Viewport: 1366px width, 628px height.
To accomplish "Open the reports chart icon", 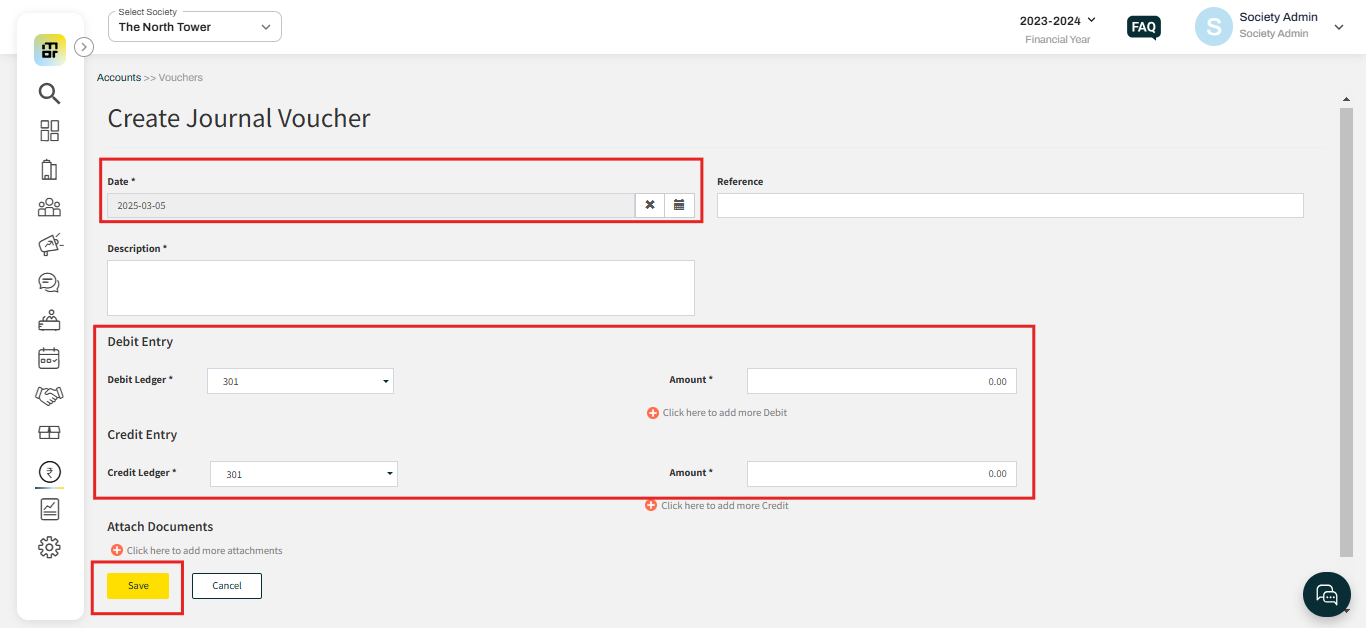I will (49, 509).
